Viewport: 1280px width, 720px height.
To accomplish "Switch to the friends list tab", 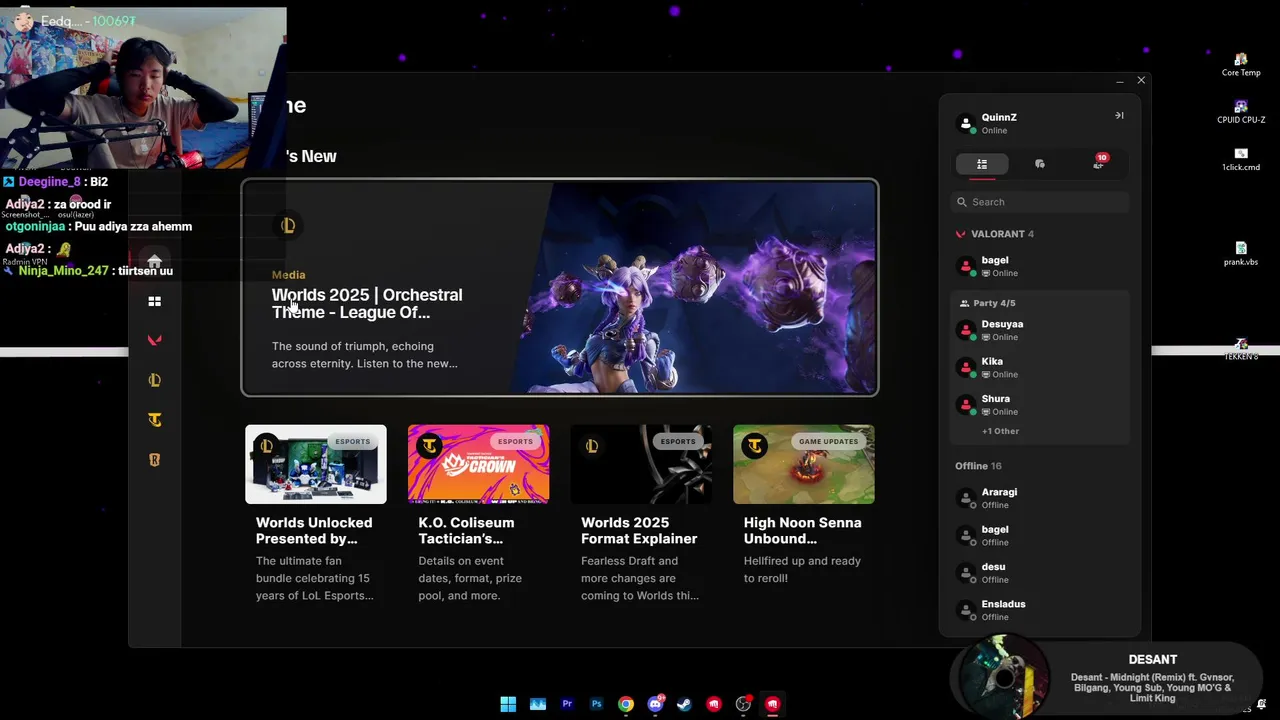I will coord(982,164).
